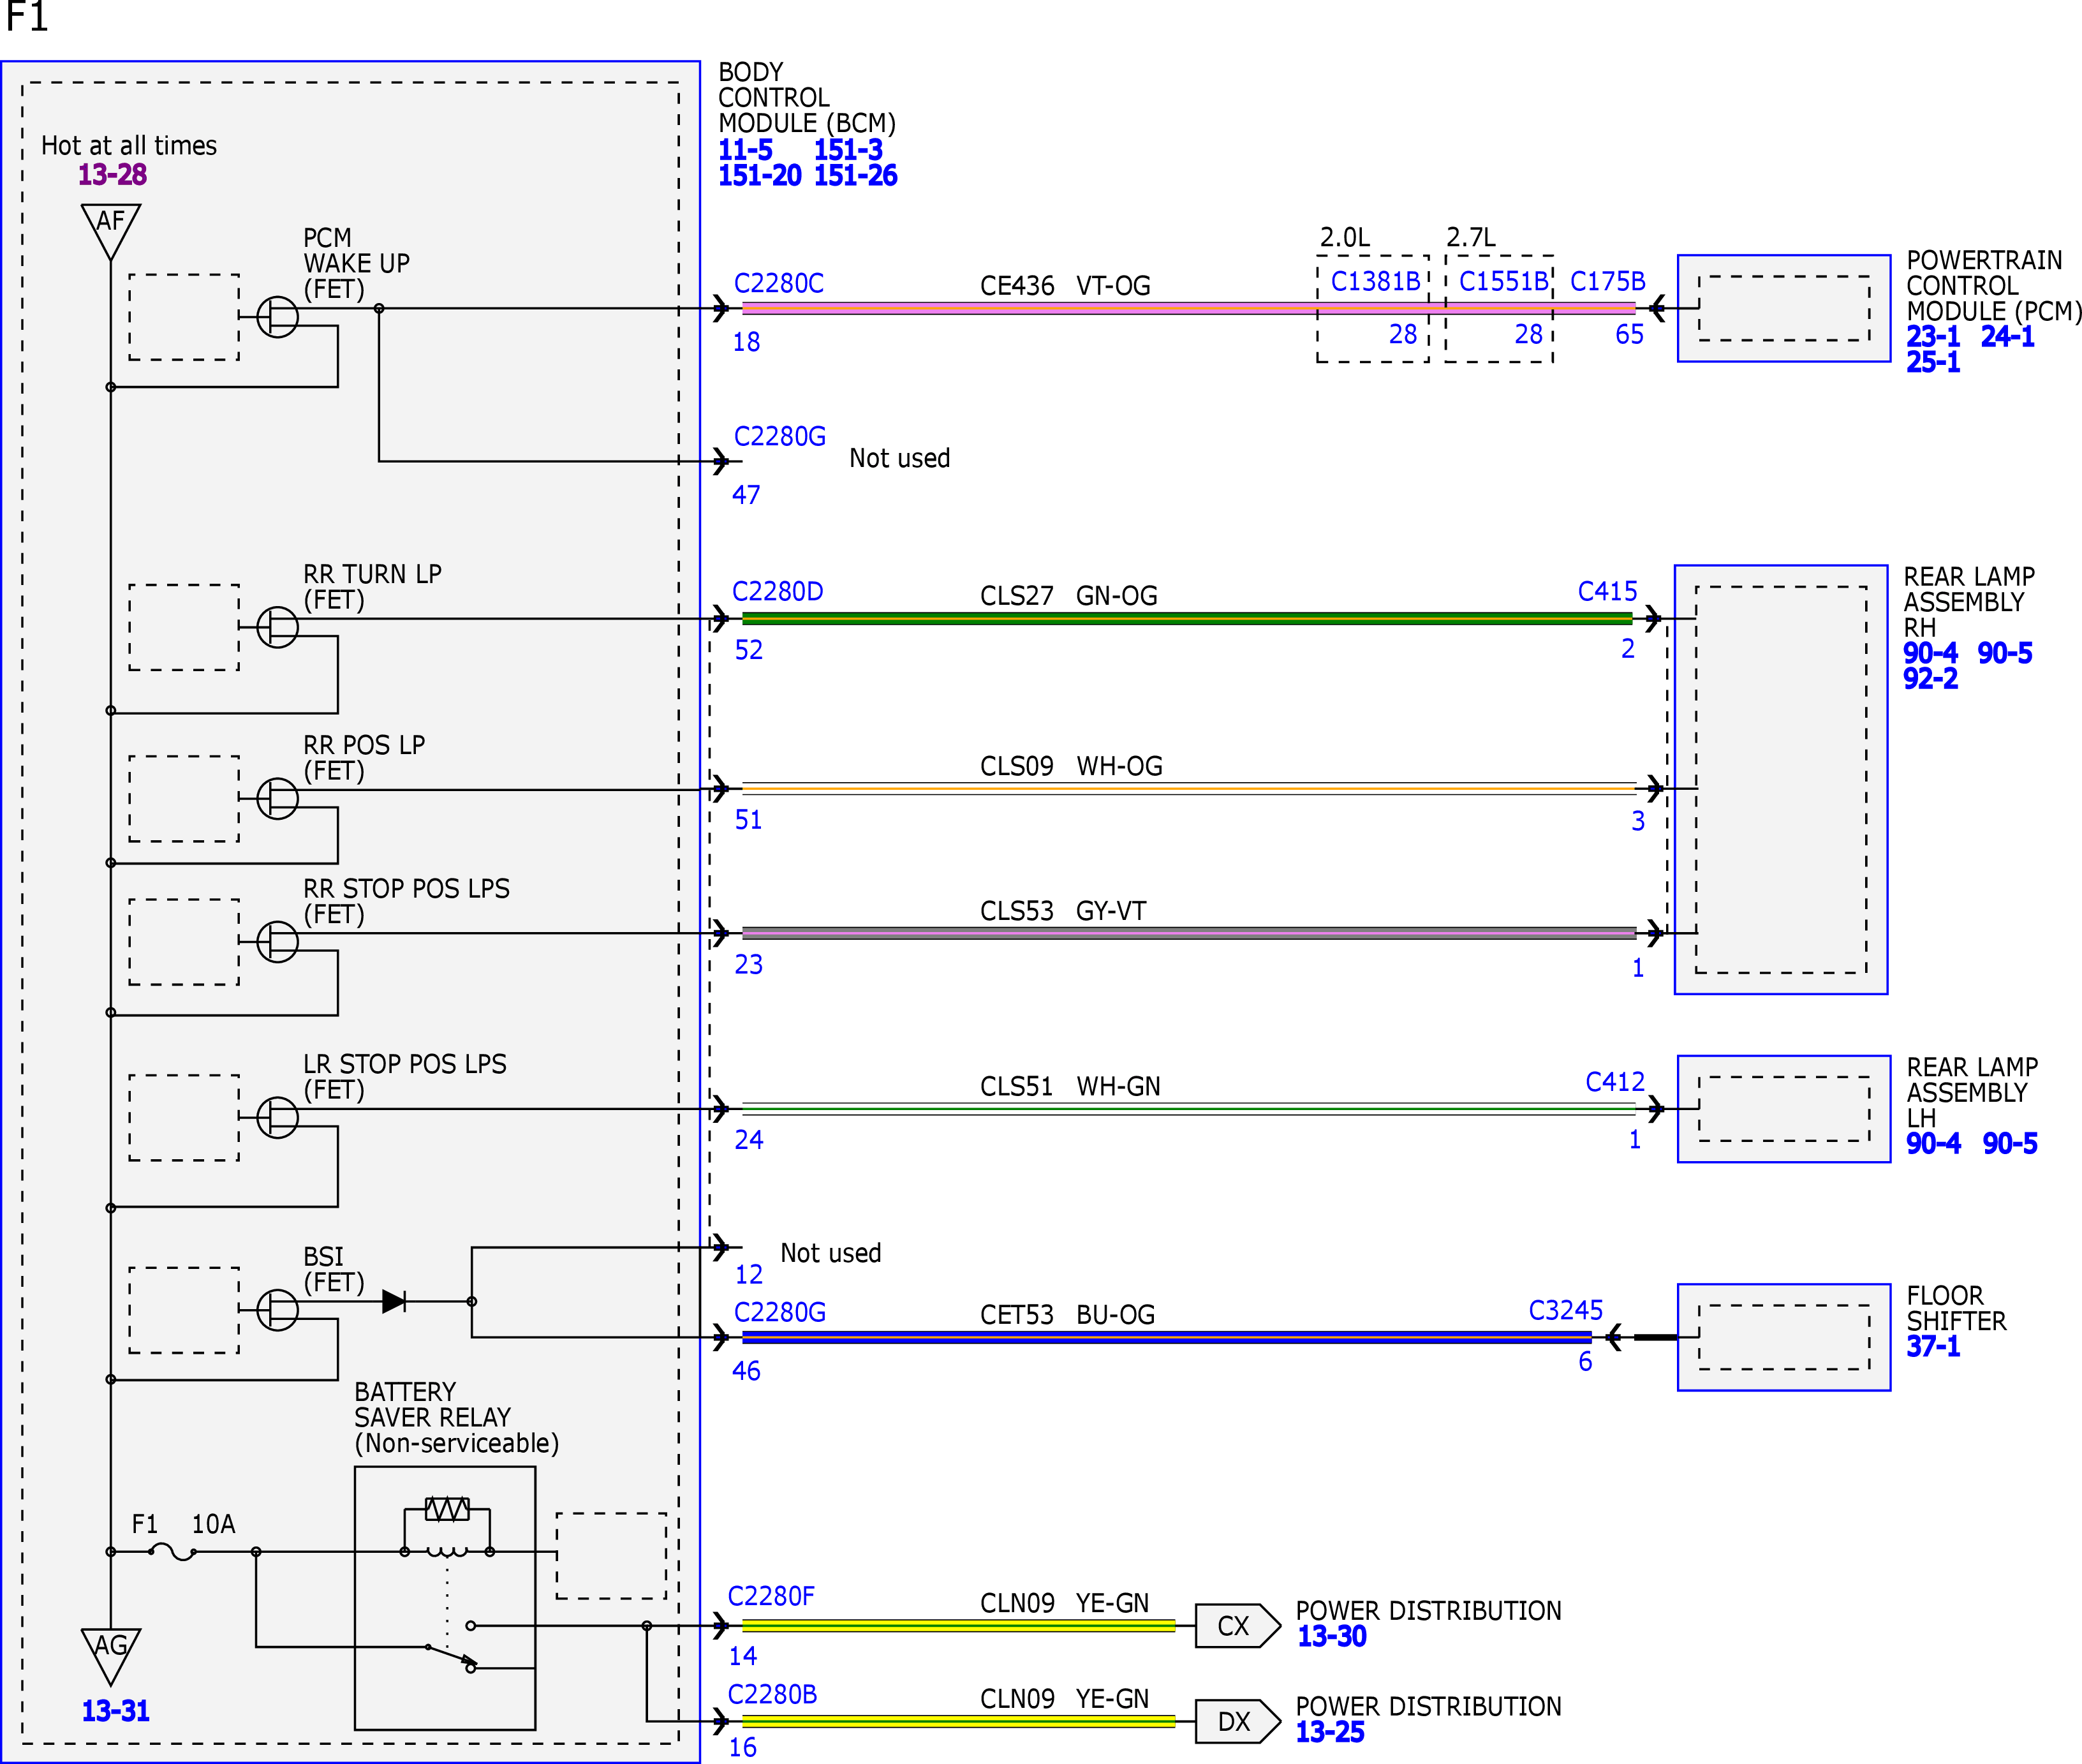Click the DX off-page arrow symbol
The image size is (2082, 1764).
(1238, 1722)
